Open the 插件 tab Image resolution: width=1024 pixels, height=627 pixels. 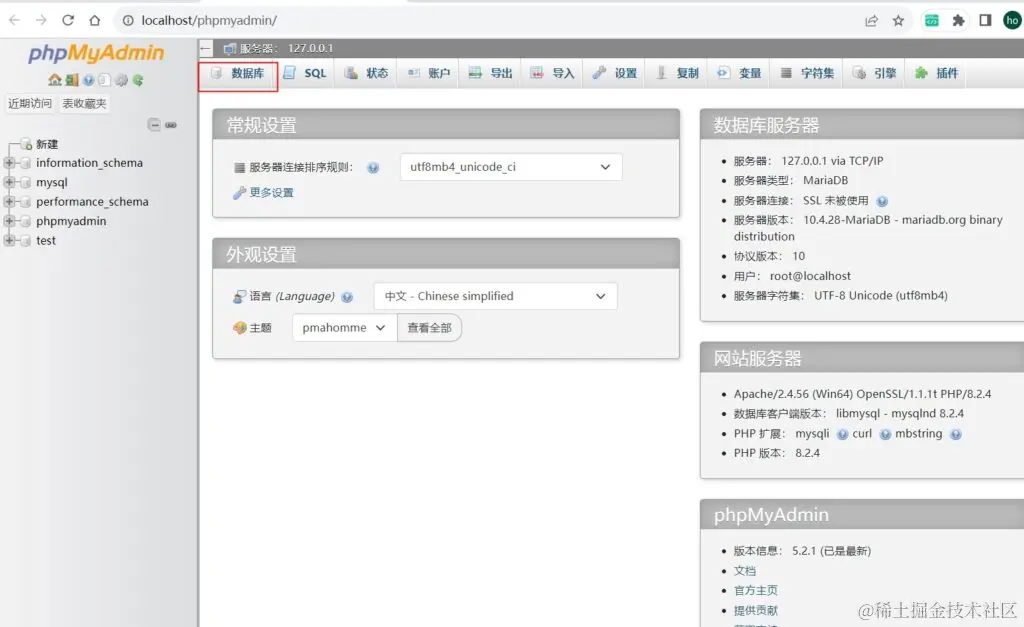(x=936, y=73)
